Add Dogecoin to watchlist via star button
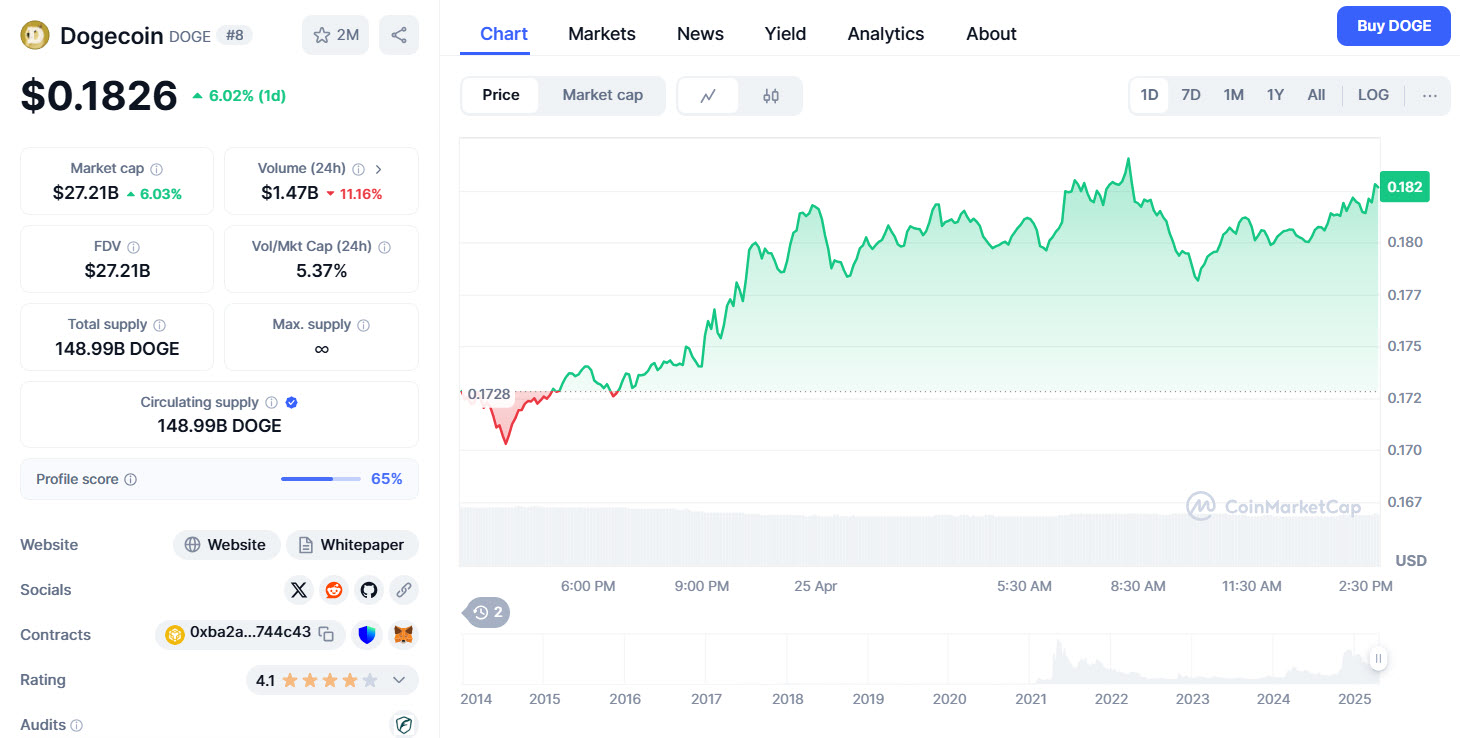 (335, 35)
